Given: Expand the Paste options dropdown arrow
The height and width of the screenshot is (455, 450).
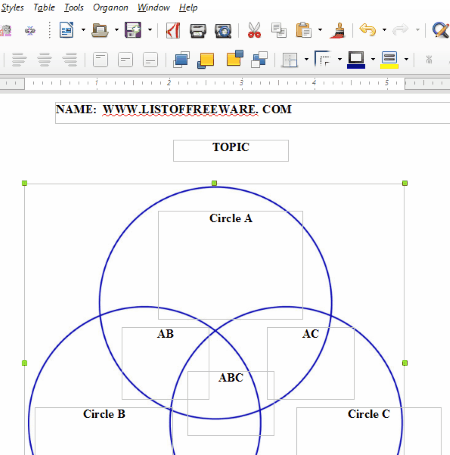Looking at the screenshot, I should (320, 30).
